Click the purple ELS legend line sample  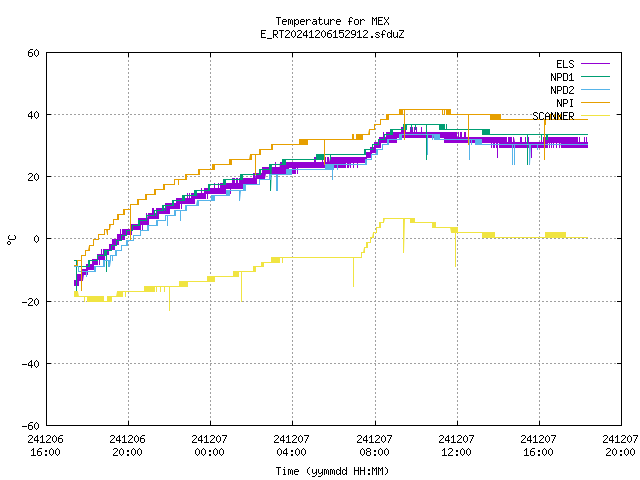tap(595, 64)
